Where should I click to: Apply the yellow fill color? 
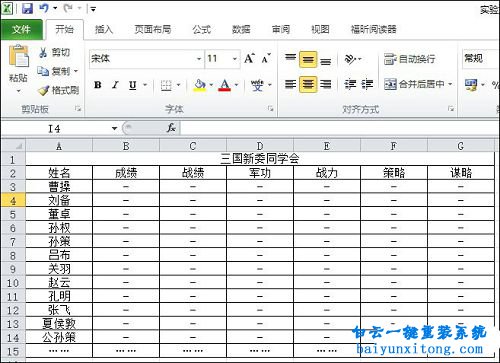tap(200, 85)
